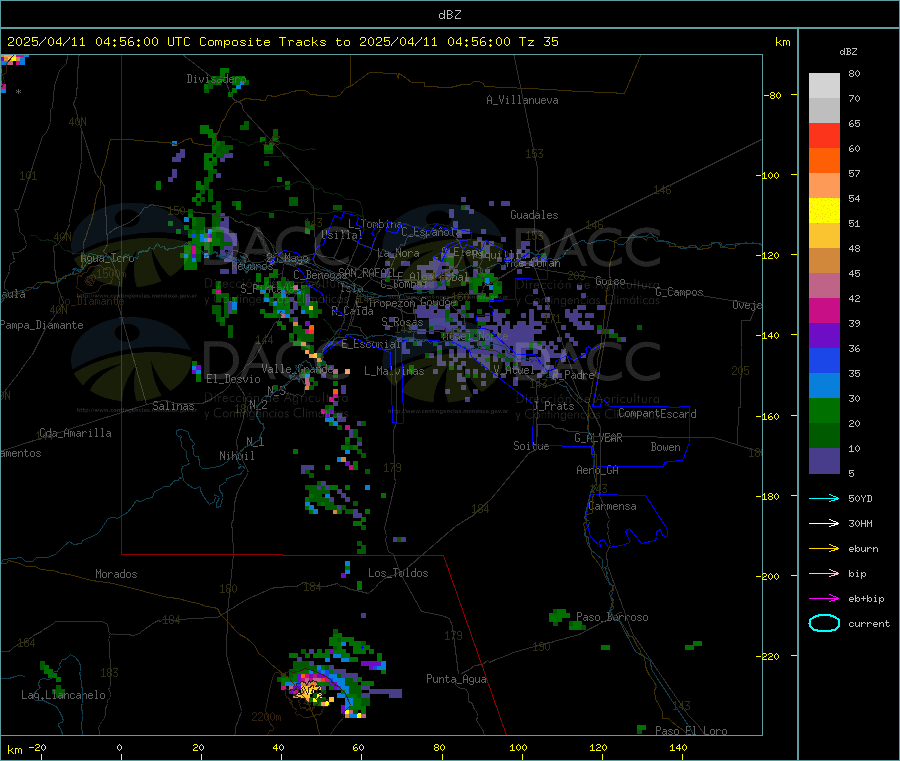Click the Morados map label
The image size is (900, 761).
[116, 574]
